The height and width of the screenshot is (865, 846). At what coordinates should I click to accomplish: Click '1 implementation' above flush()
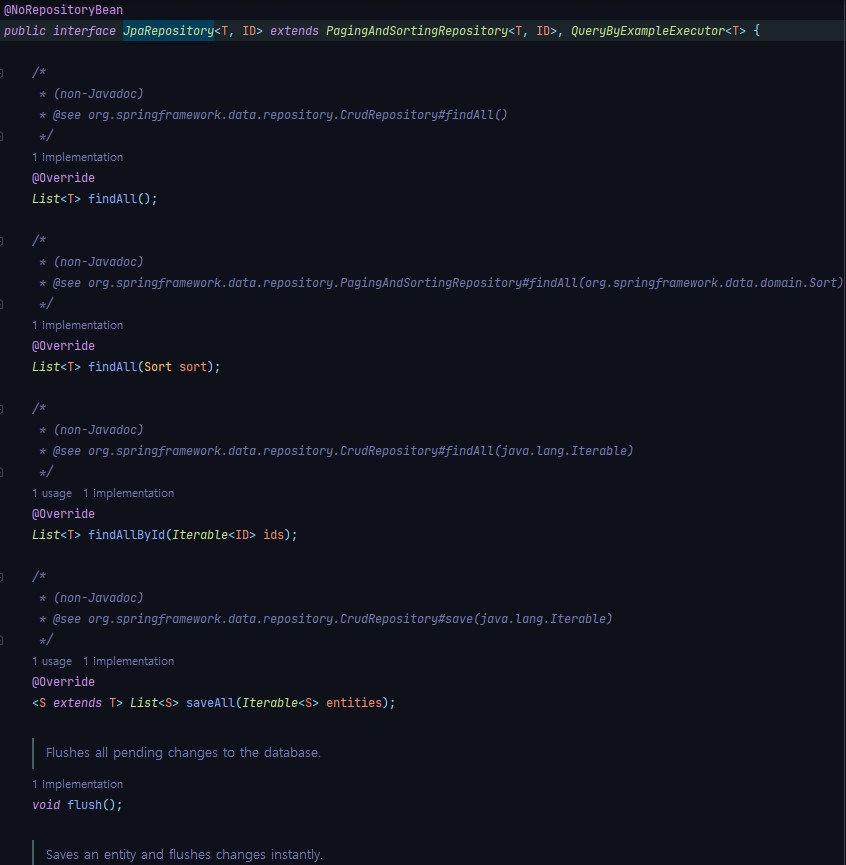pyautogui.click(x=77, y=784)
